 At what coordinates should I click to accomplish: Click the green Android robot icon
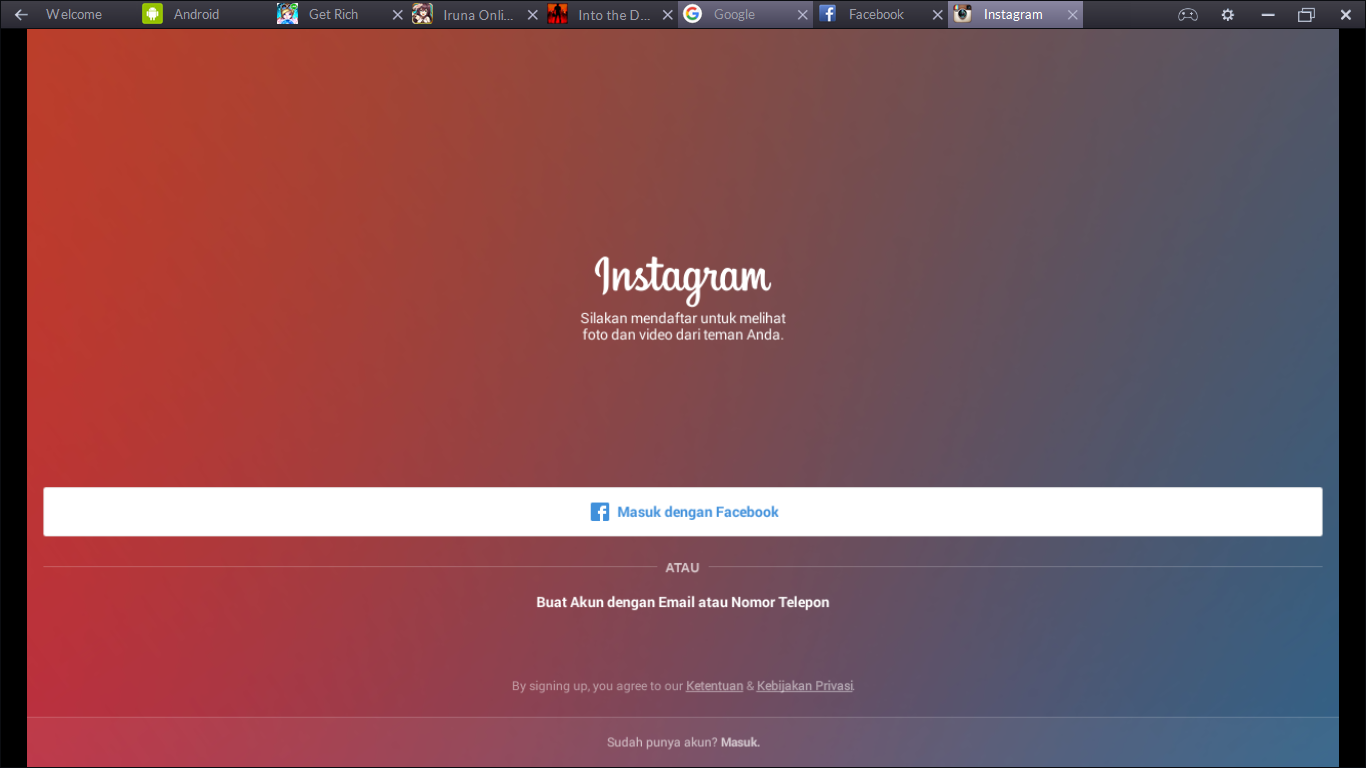coord(152,14)
